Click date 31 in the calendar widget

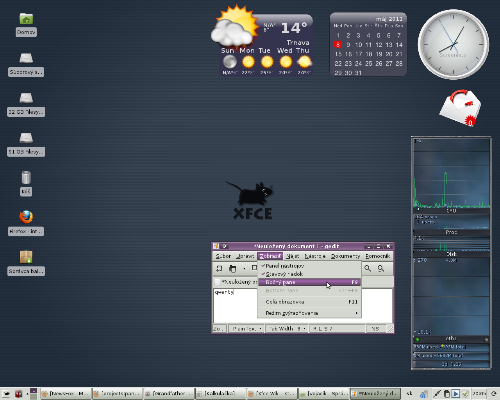click(x=358, y=73)
